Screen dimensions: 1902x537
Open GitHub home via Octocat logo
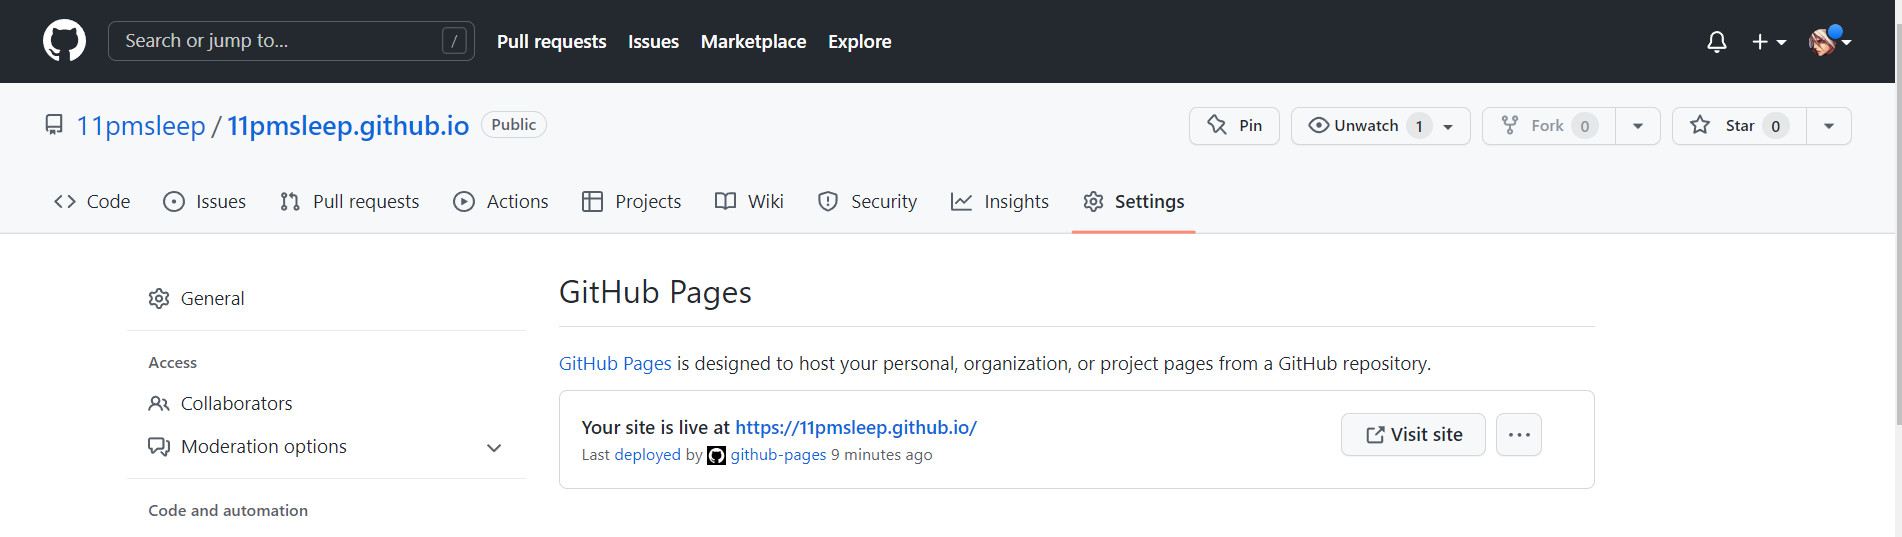[64, 41]
